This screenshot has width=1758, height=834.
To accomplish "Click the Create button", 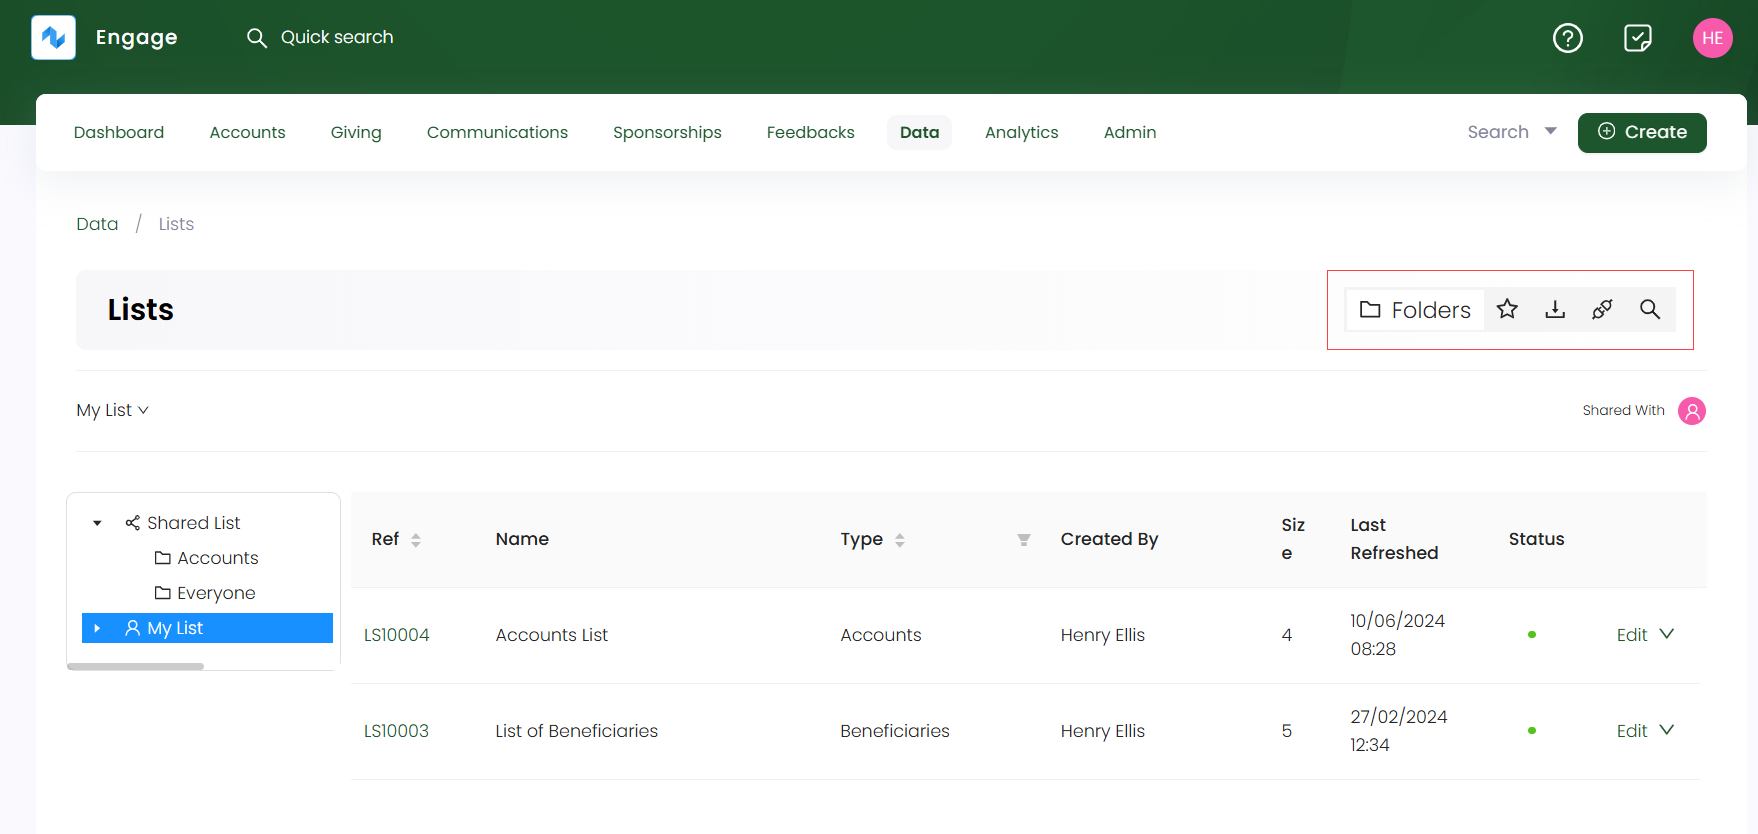I will [x=1642, y=133].
